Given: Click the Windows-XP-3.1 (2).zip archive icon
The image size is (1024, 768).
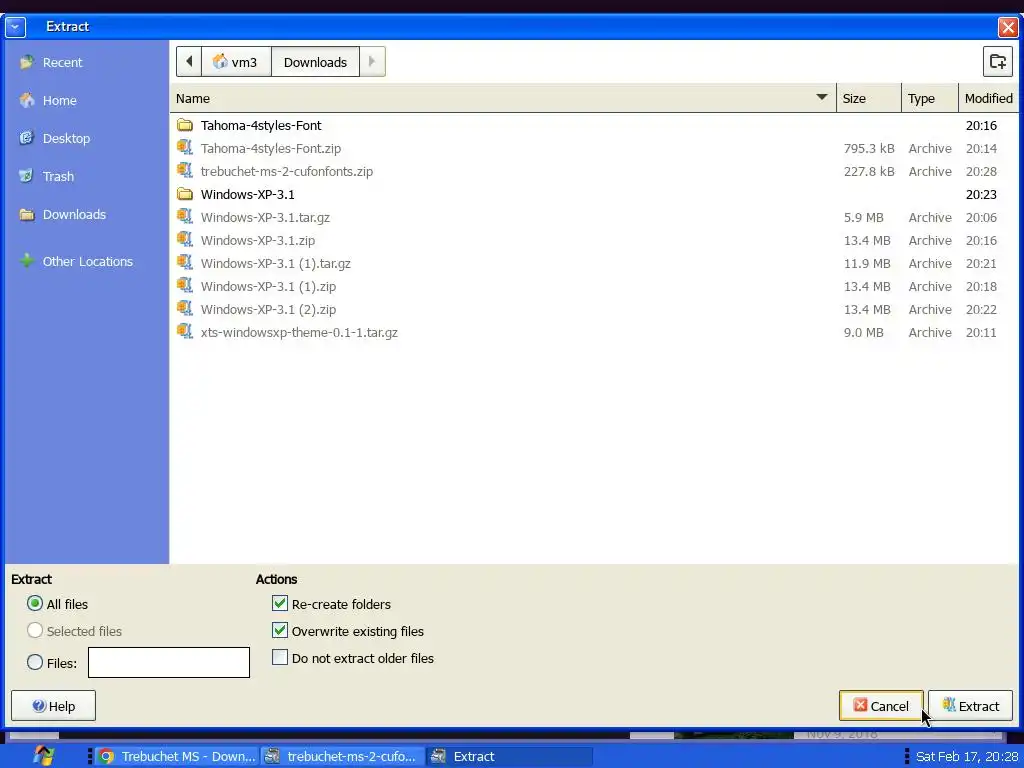Looking at the screenshot, I should tap(185, 309).
